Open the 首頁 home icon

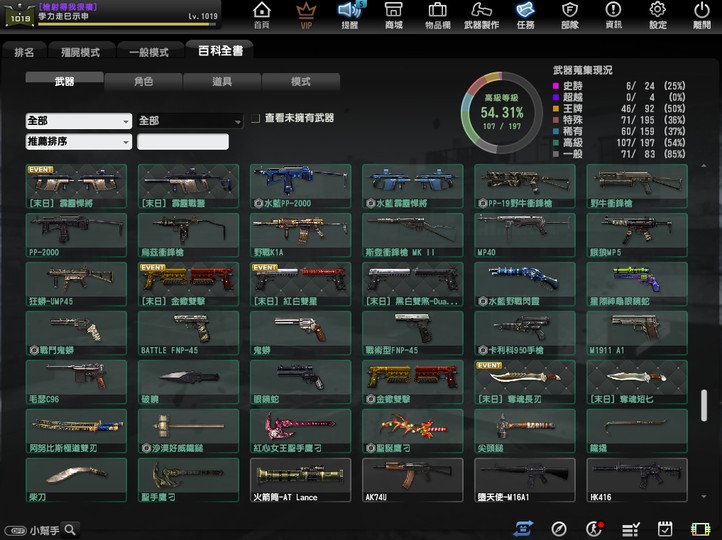(x=261, y=15)
